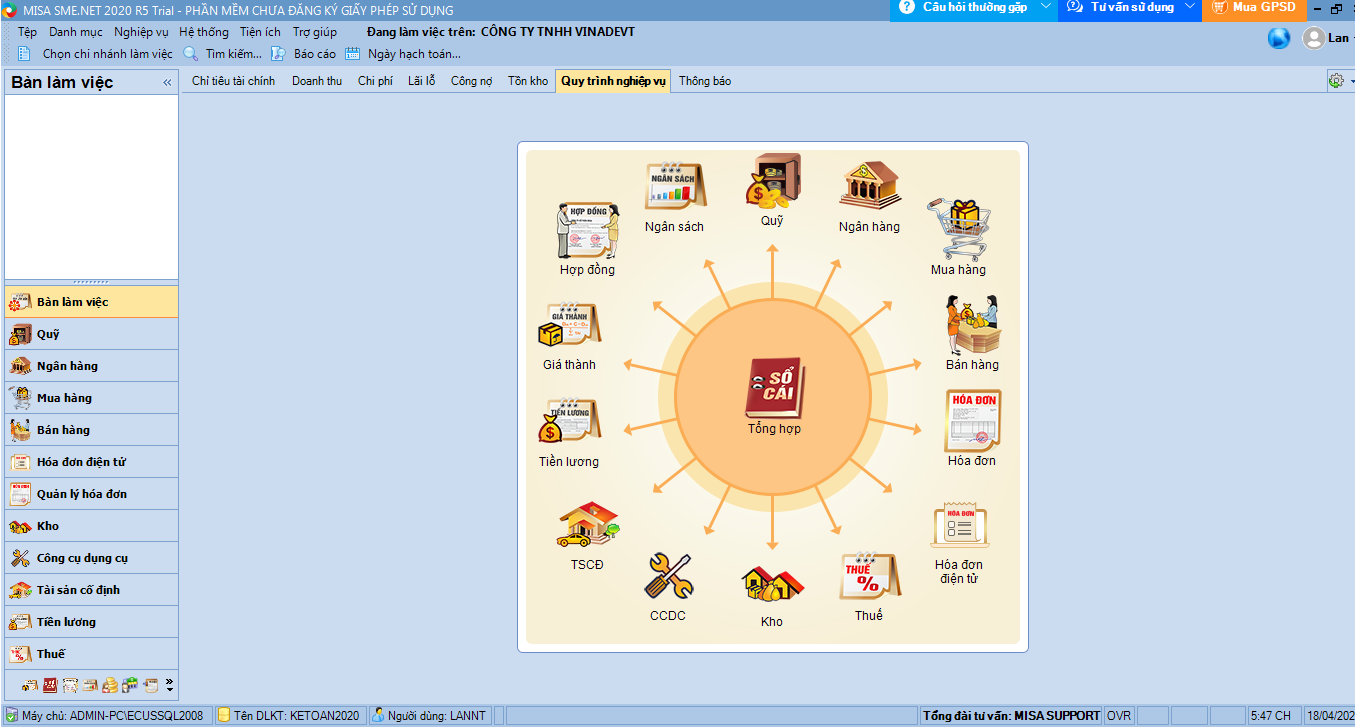The width and height of the screenshot is (1355, 727).
Task: Open the settings gear on tab bar
Action: click(x=1336, y=81)
